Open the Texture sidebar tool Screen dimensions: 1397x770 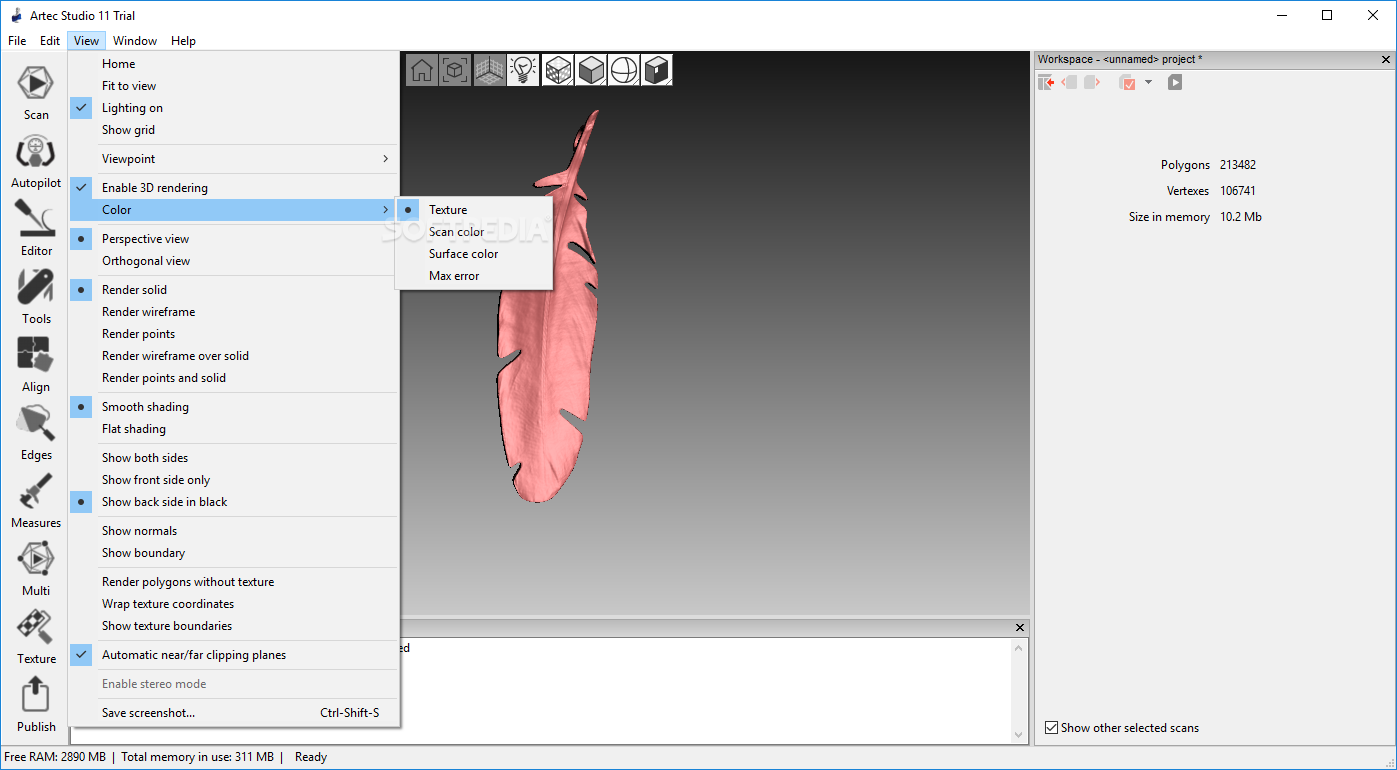(x=36, y=636)
